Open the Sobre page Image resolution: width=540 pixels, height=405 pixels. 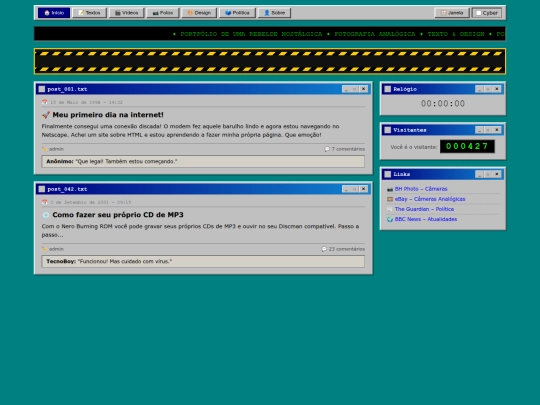click(x=274, y=13)
